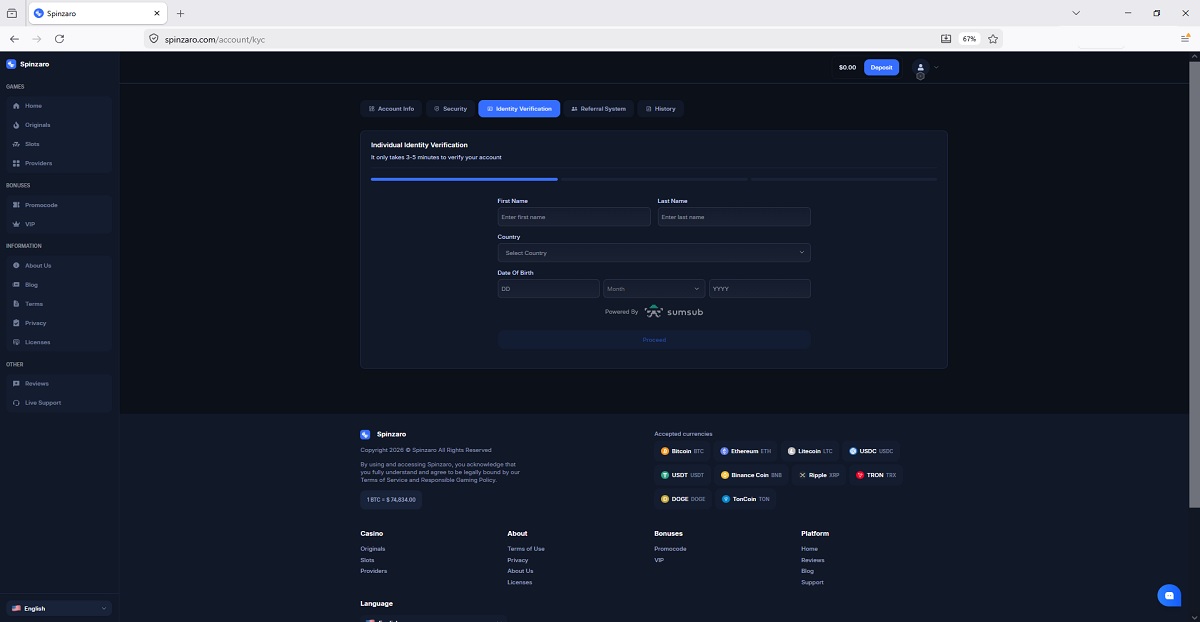
Task: Click the DOGE currency chip
Action: click(x=682, y=498)
